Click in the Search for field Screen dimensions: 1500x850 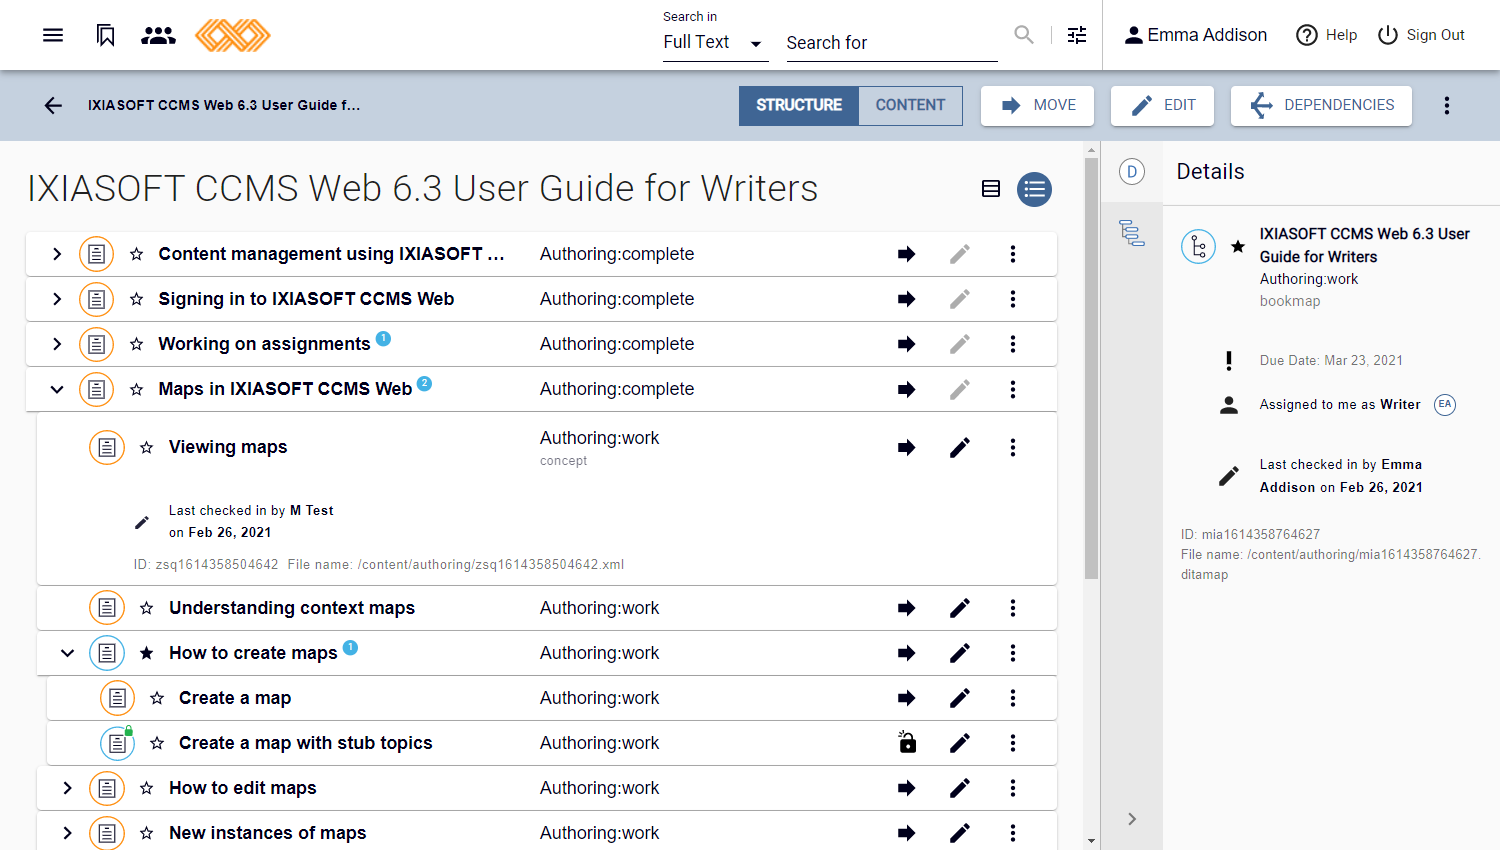coord(892,43)
